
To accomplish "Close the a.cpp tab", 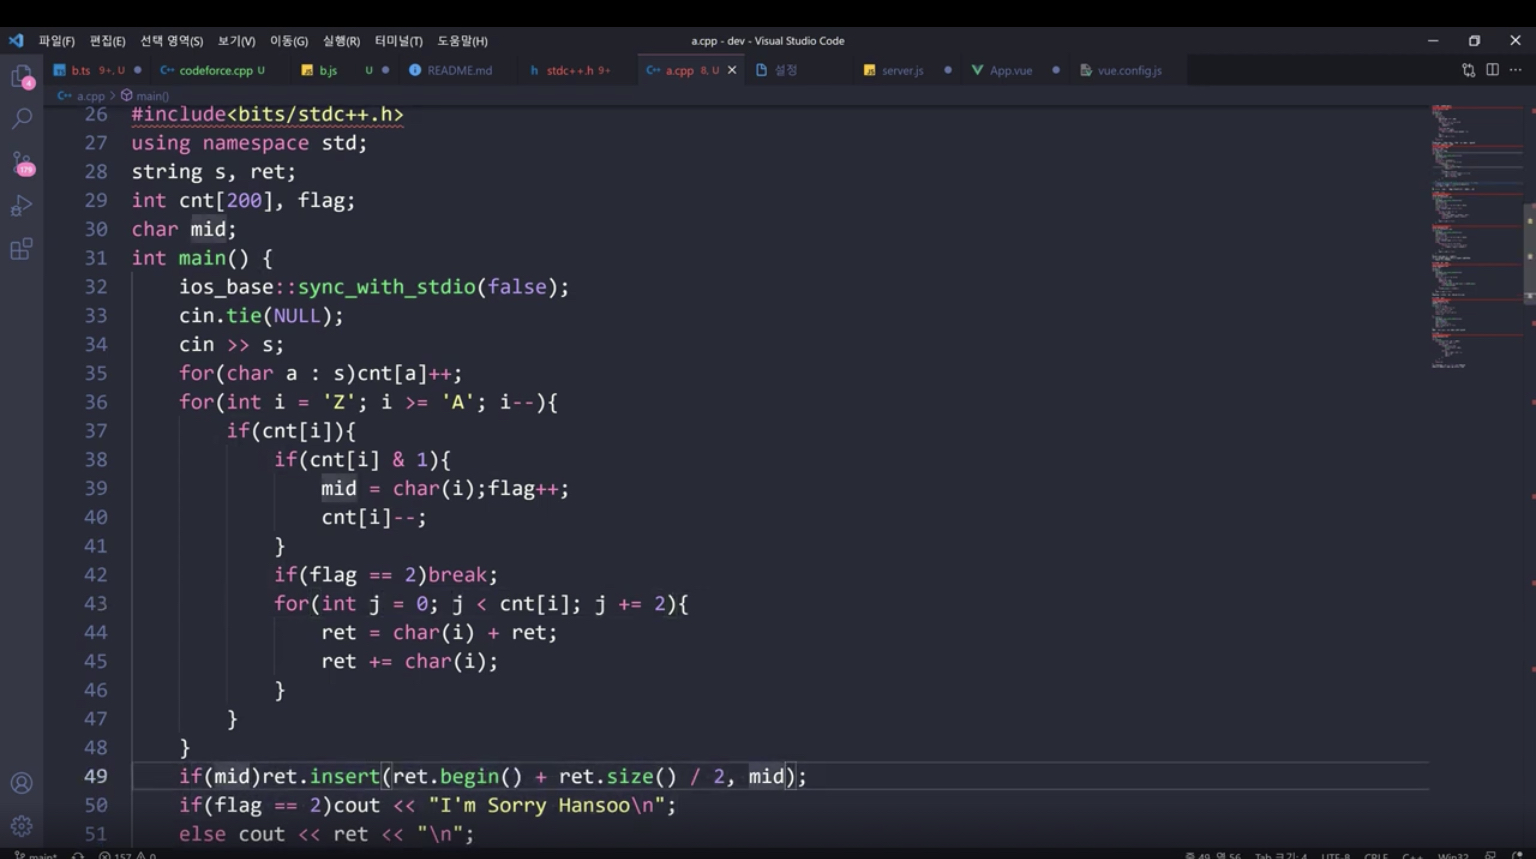I will pyautogui.click(x=732, y=70).
